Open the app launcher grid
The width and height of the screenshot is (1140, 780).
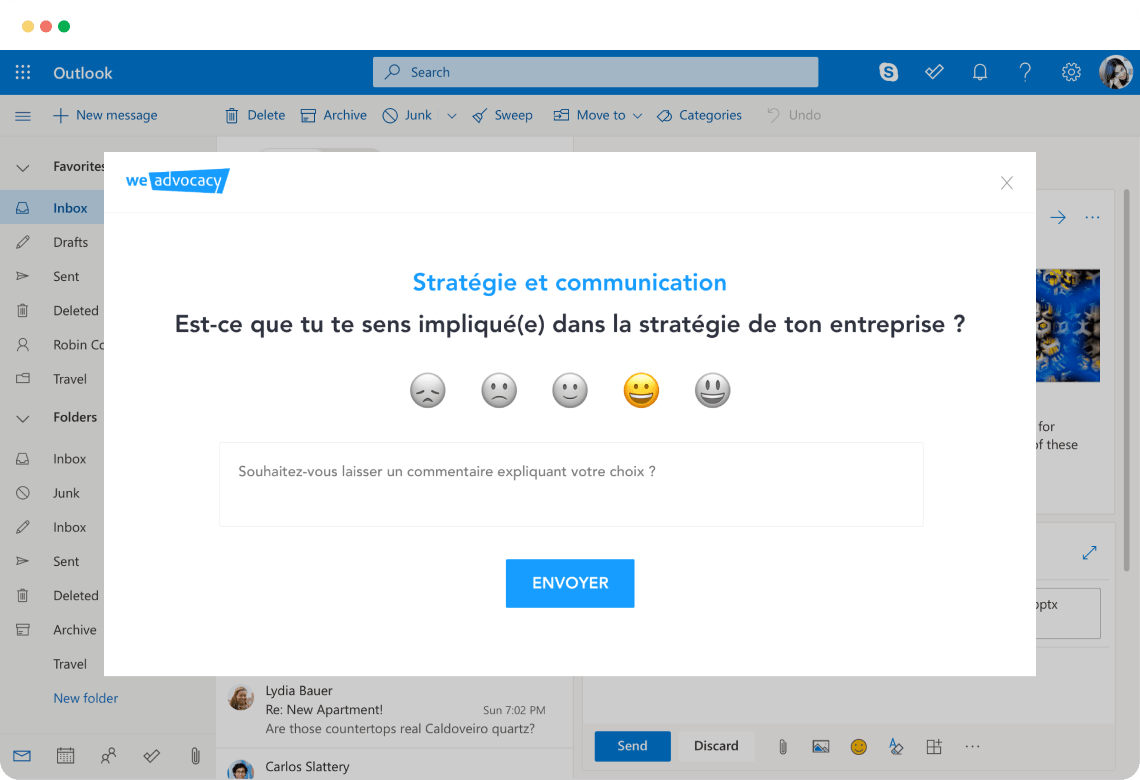(23, 72)
